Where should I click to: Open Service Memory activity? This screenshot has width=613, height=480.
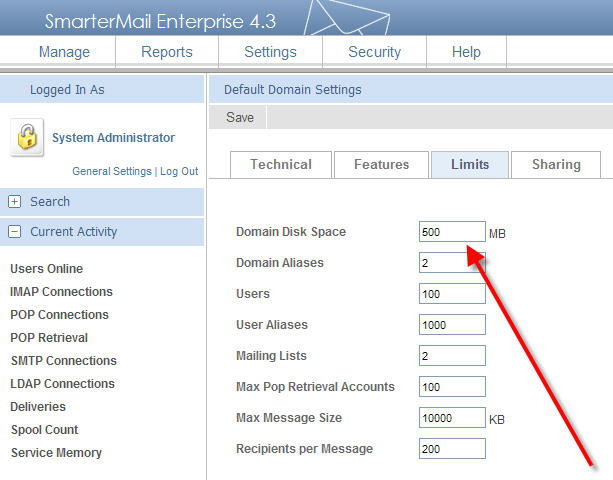[56, 453]
